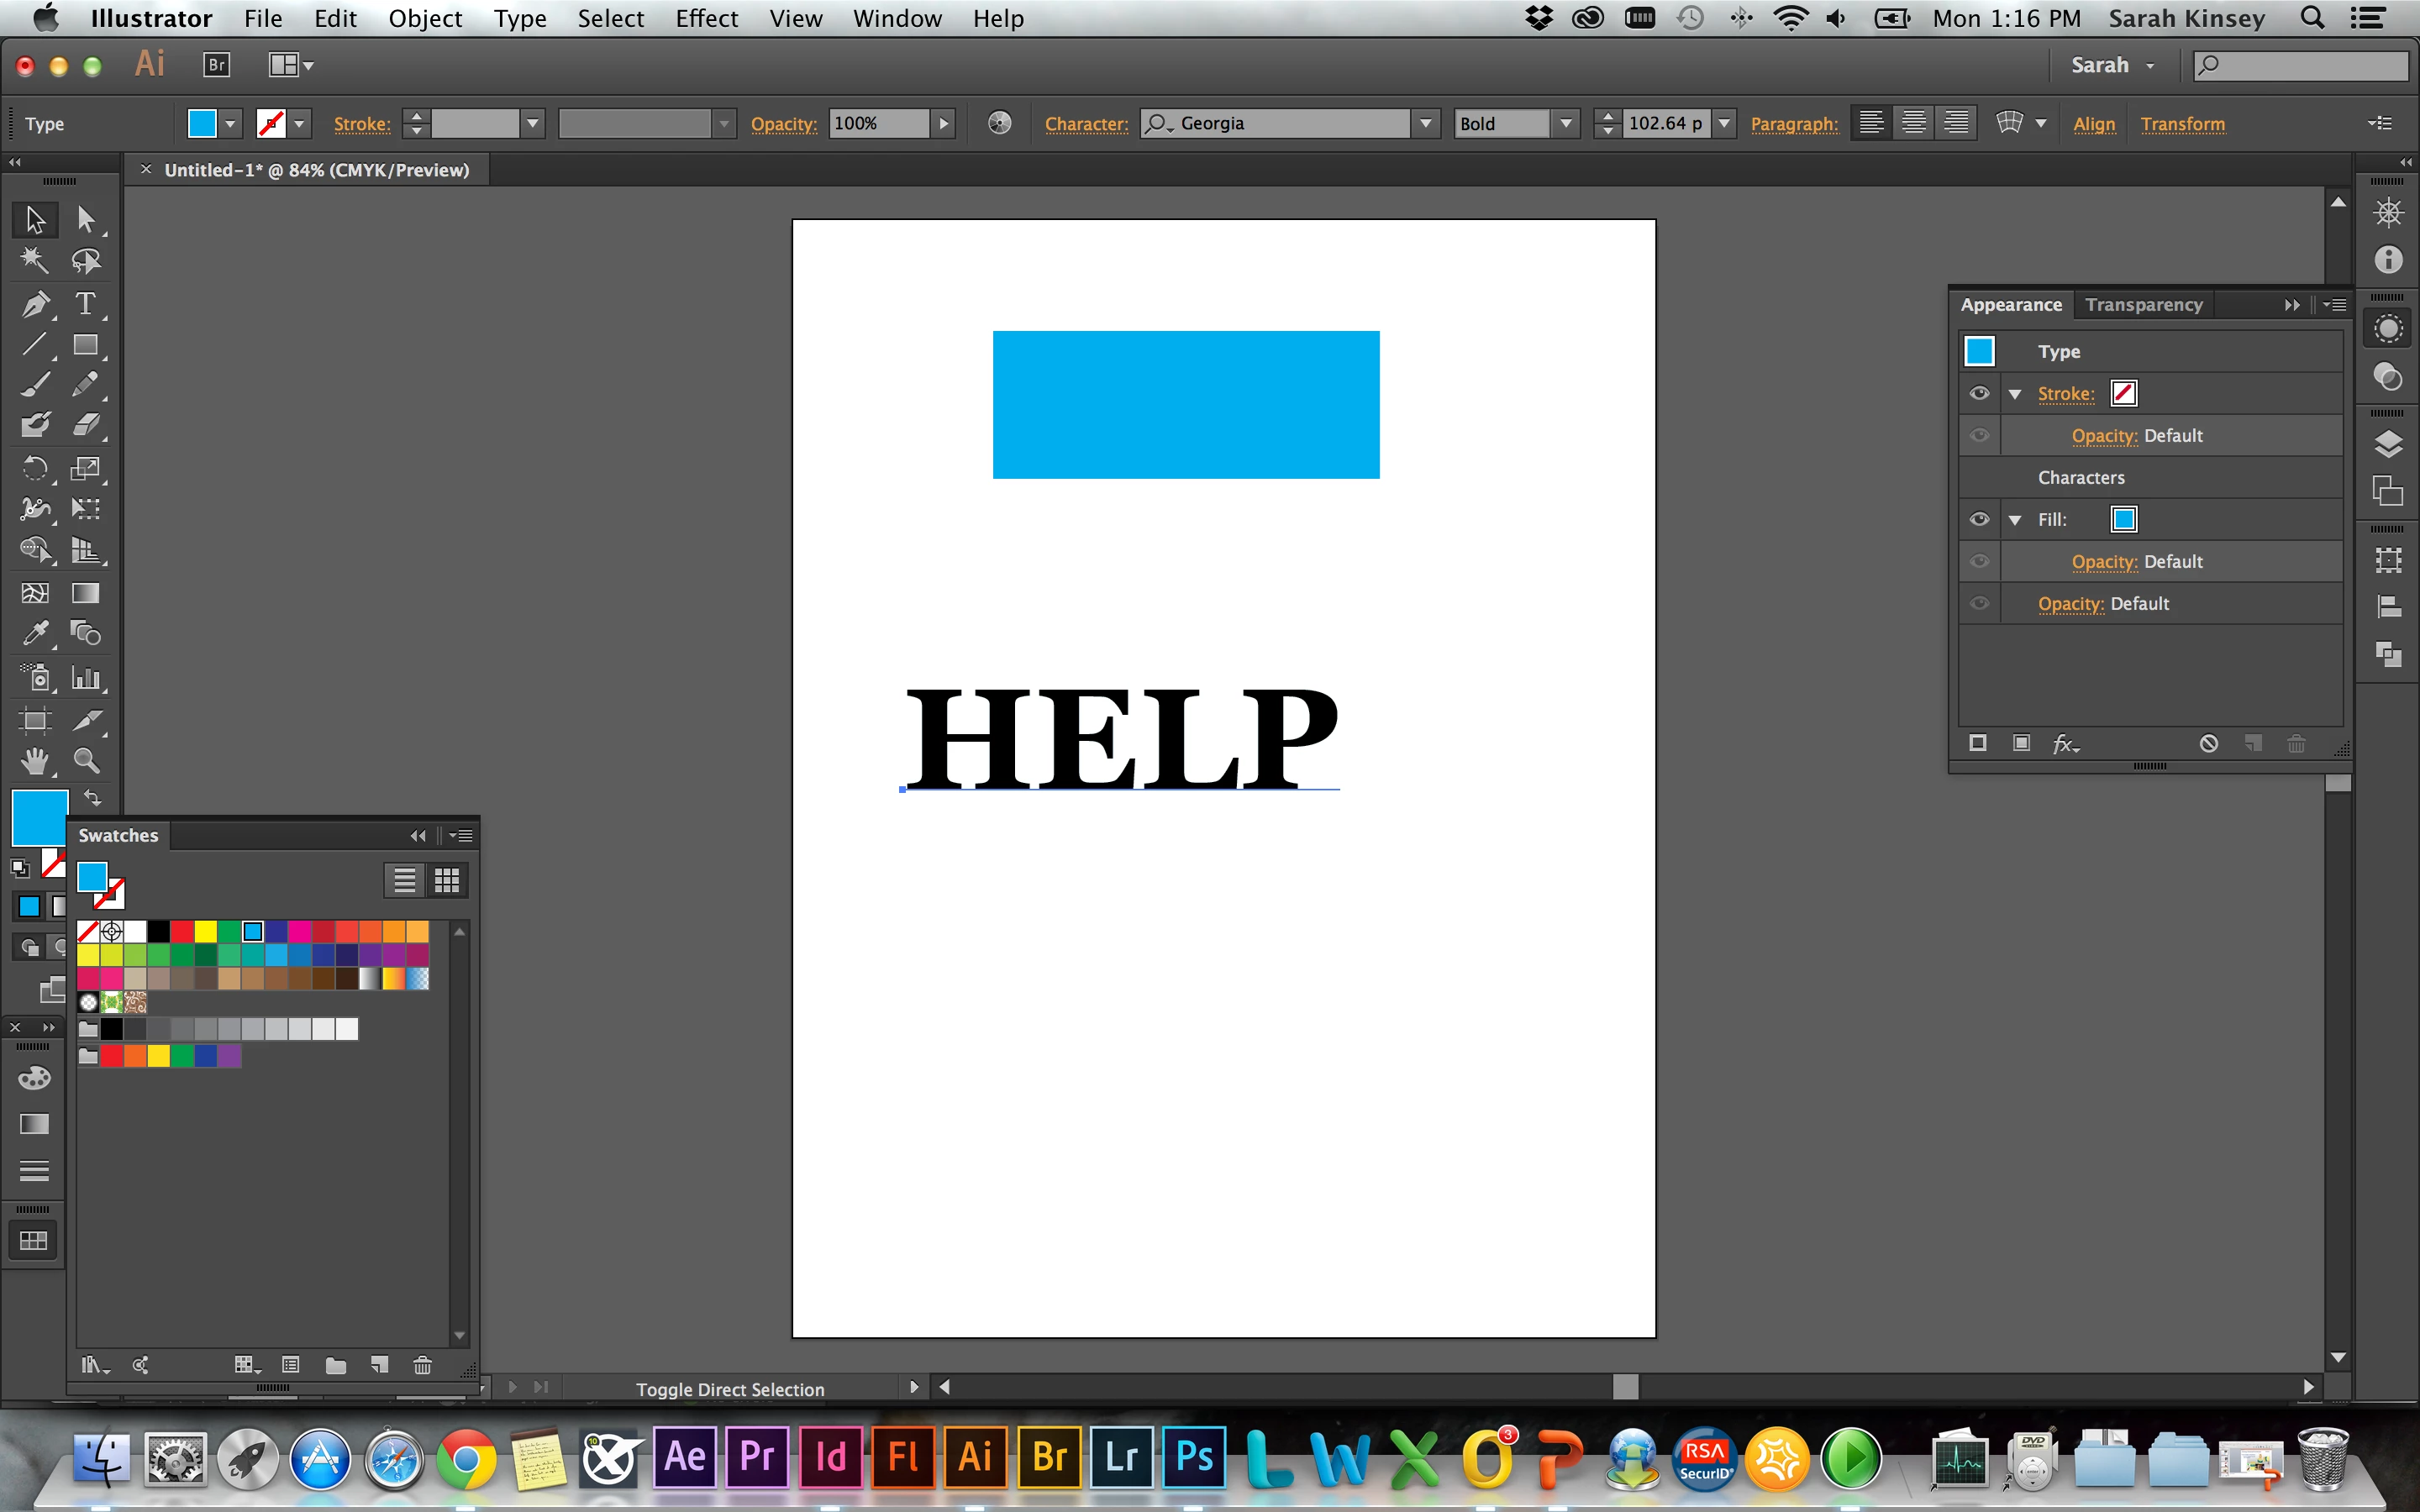Image resolution: width=2420 pixels, height=1512 pixels.
Task: Open the Effect menu
Action: 706,18
